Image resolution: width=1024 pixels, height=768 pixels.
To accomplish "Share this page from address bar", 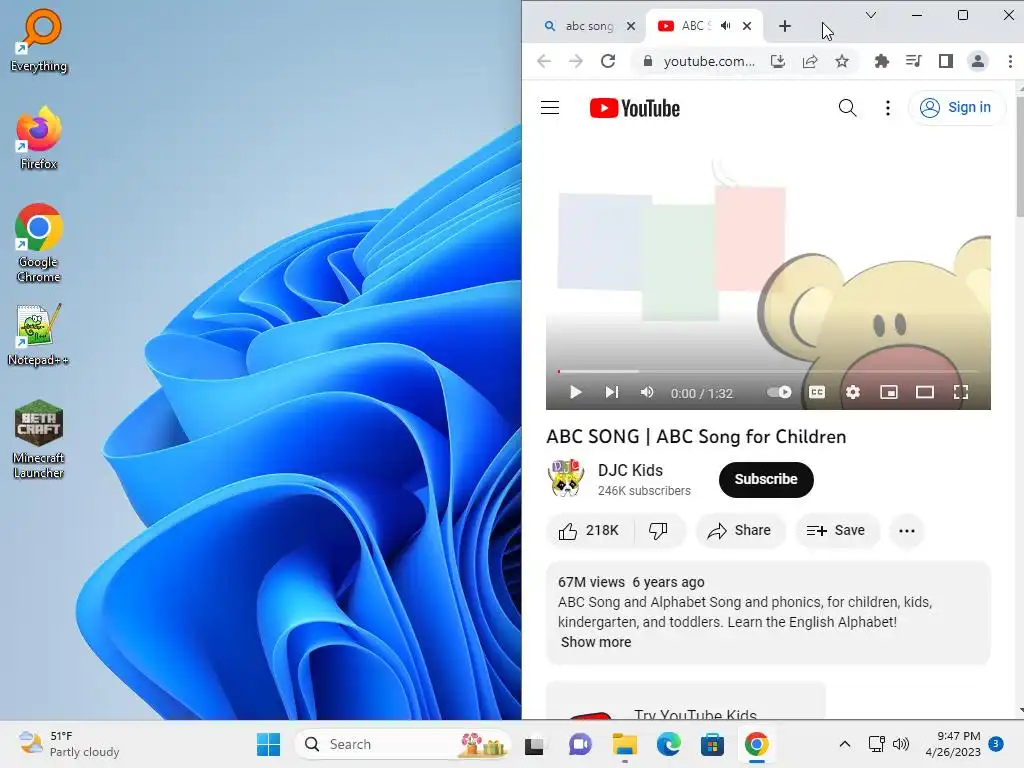I will (x=810, y=61).
